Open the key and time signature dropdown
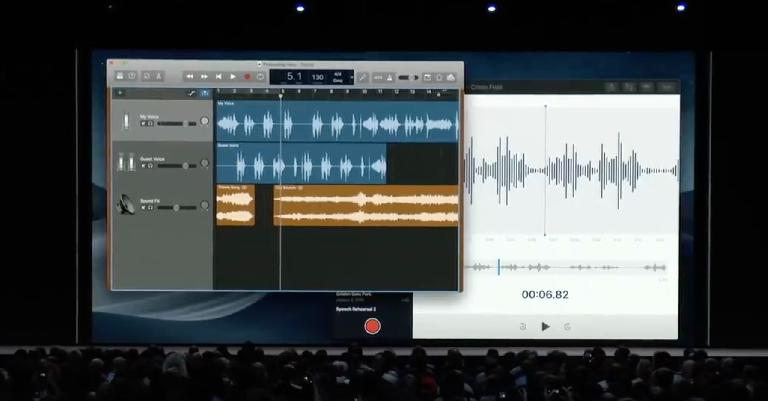Screen dimensions: 768x401 (x=336, y=77)
